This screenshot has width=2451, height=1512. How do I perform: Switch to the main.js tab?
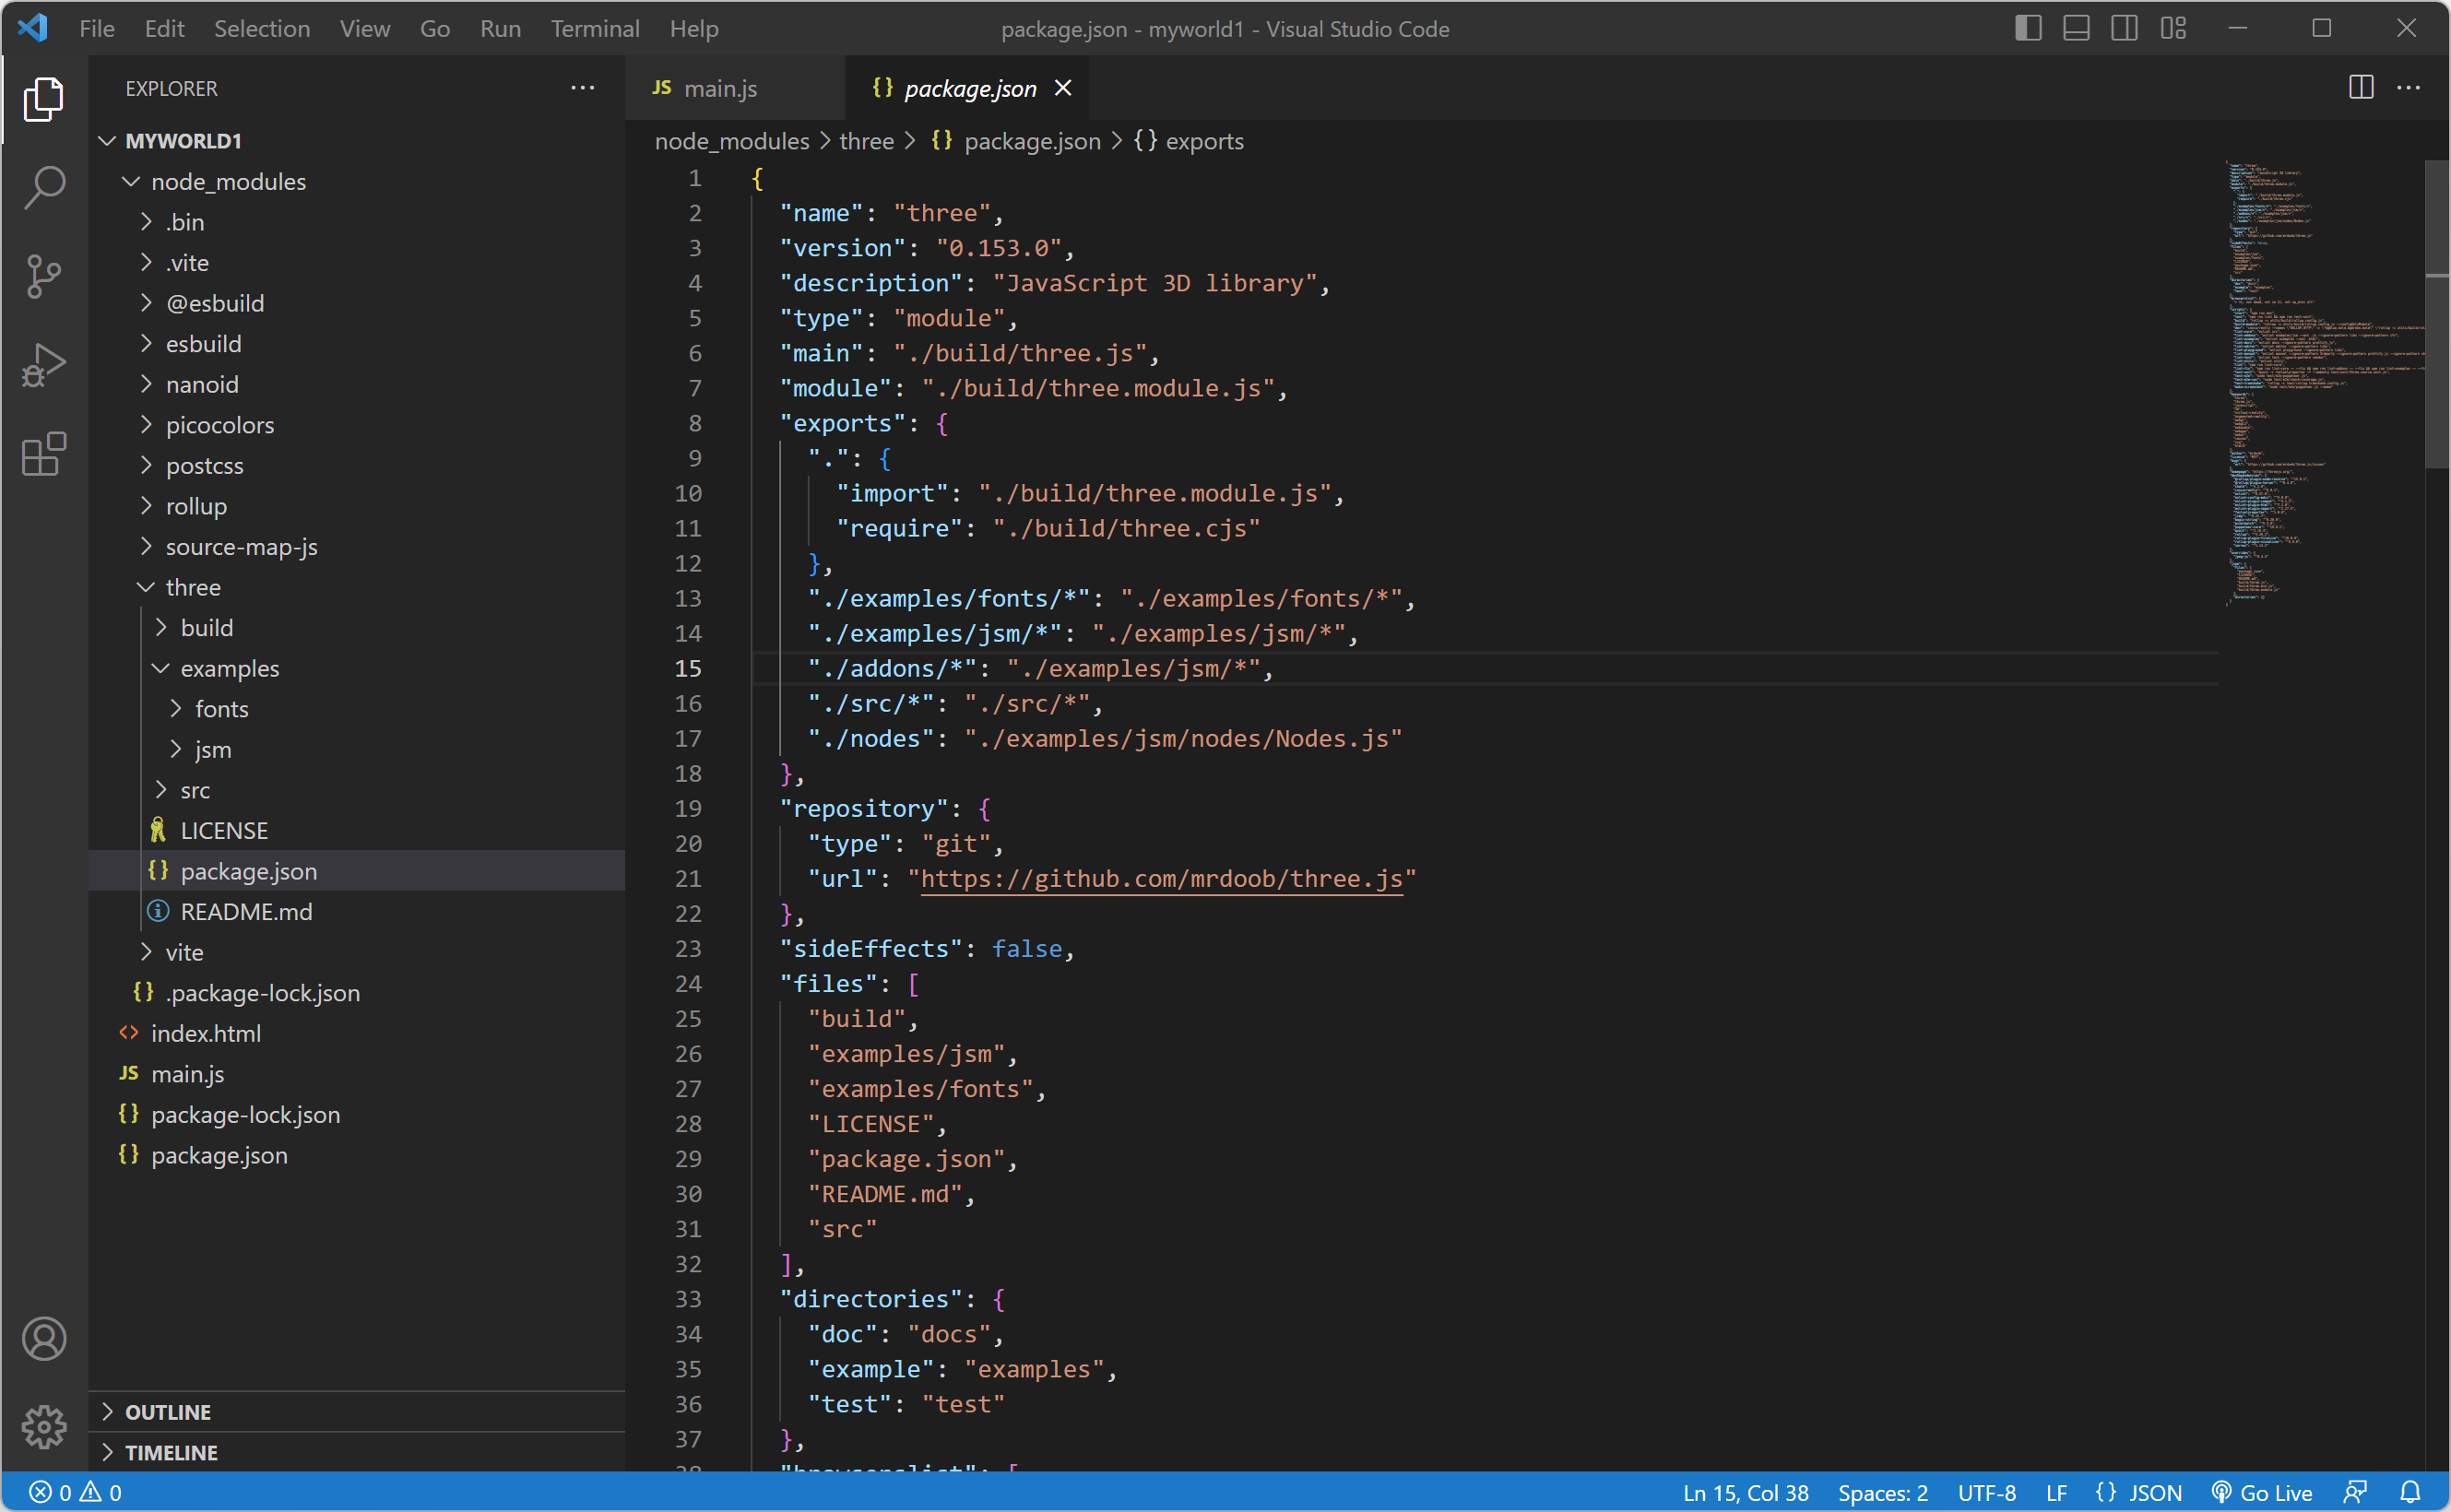click(720, 89)
